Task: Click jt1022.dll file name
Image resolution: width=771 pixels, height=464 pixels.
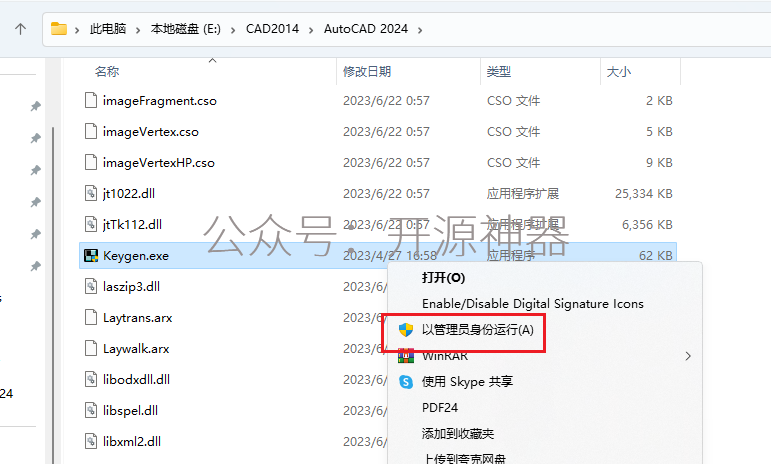Action: click(x=129, y=194)
